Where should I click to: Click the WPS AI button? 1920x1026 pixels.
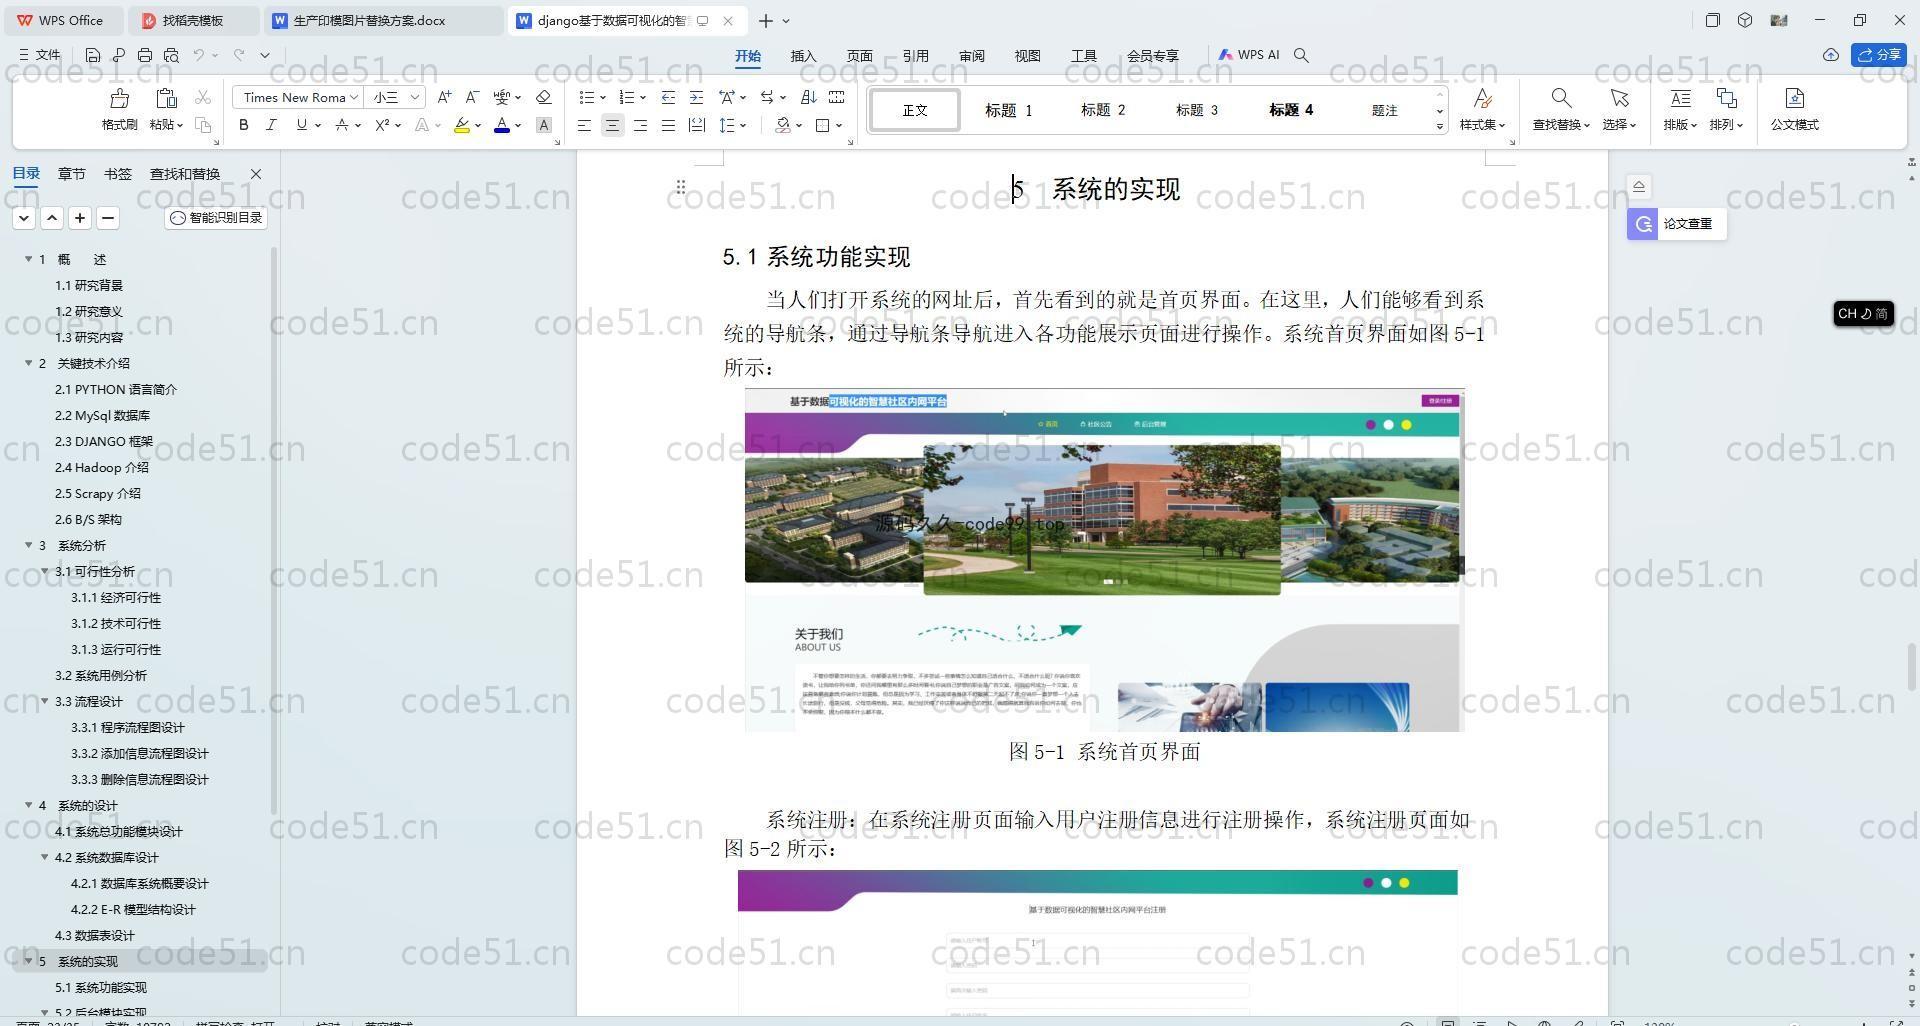pos(1248,55)
